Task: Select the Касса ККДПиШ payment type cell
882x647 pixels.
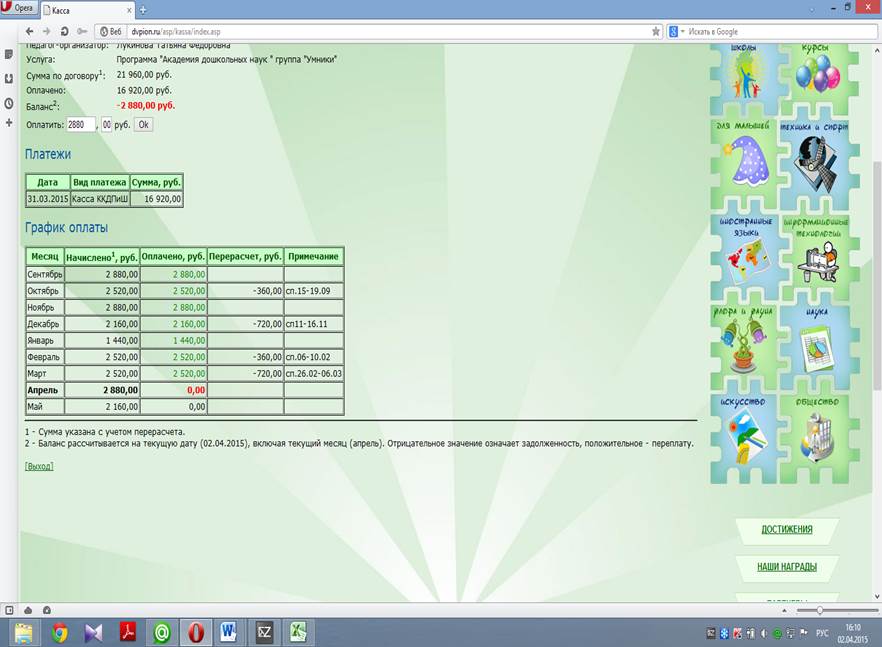Action: click(100, 199)
